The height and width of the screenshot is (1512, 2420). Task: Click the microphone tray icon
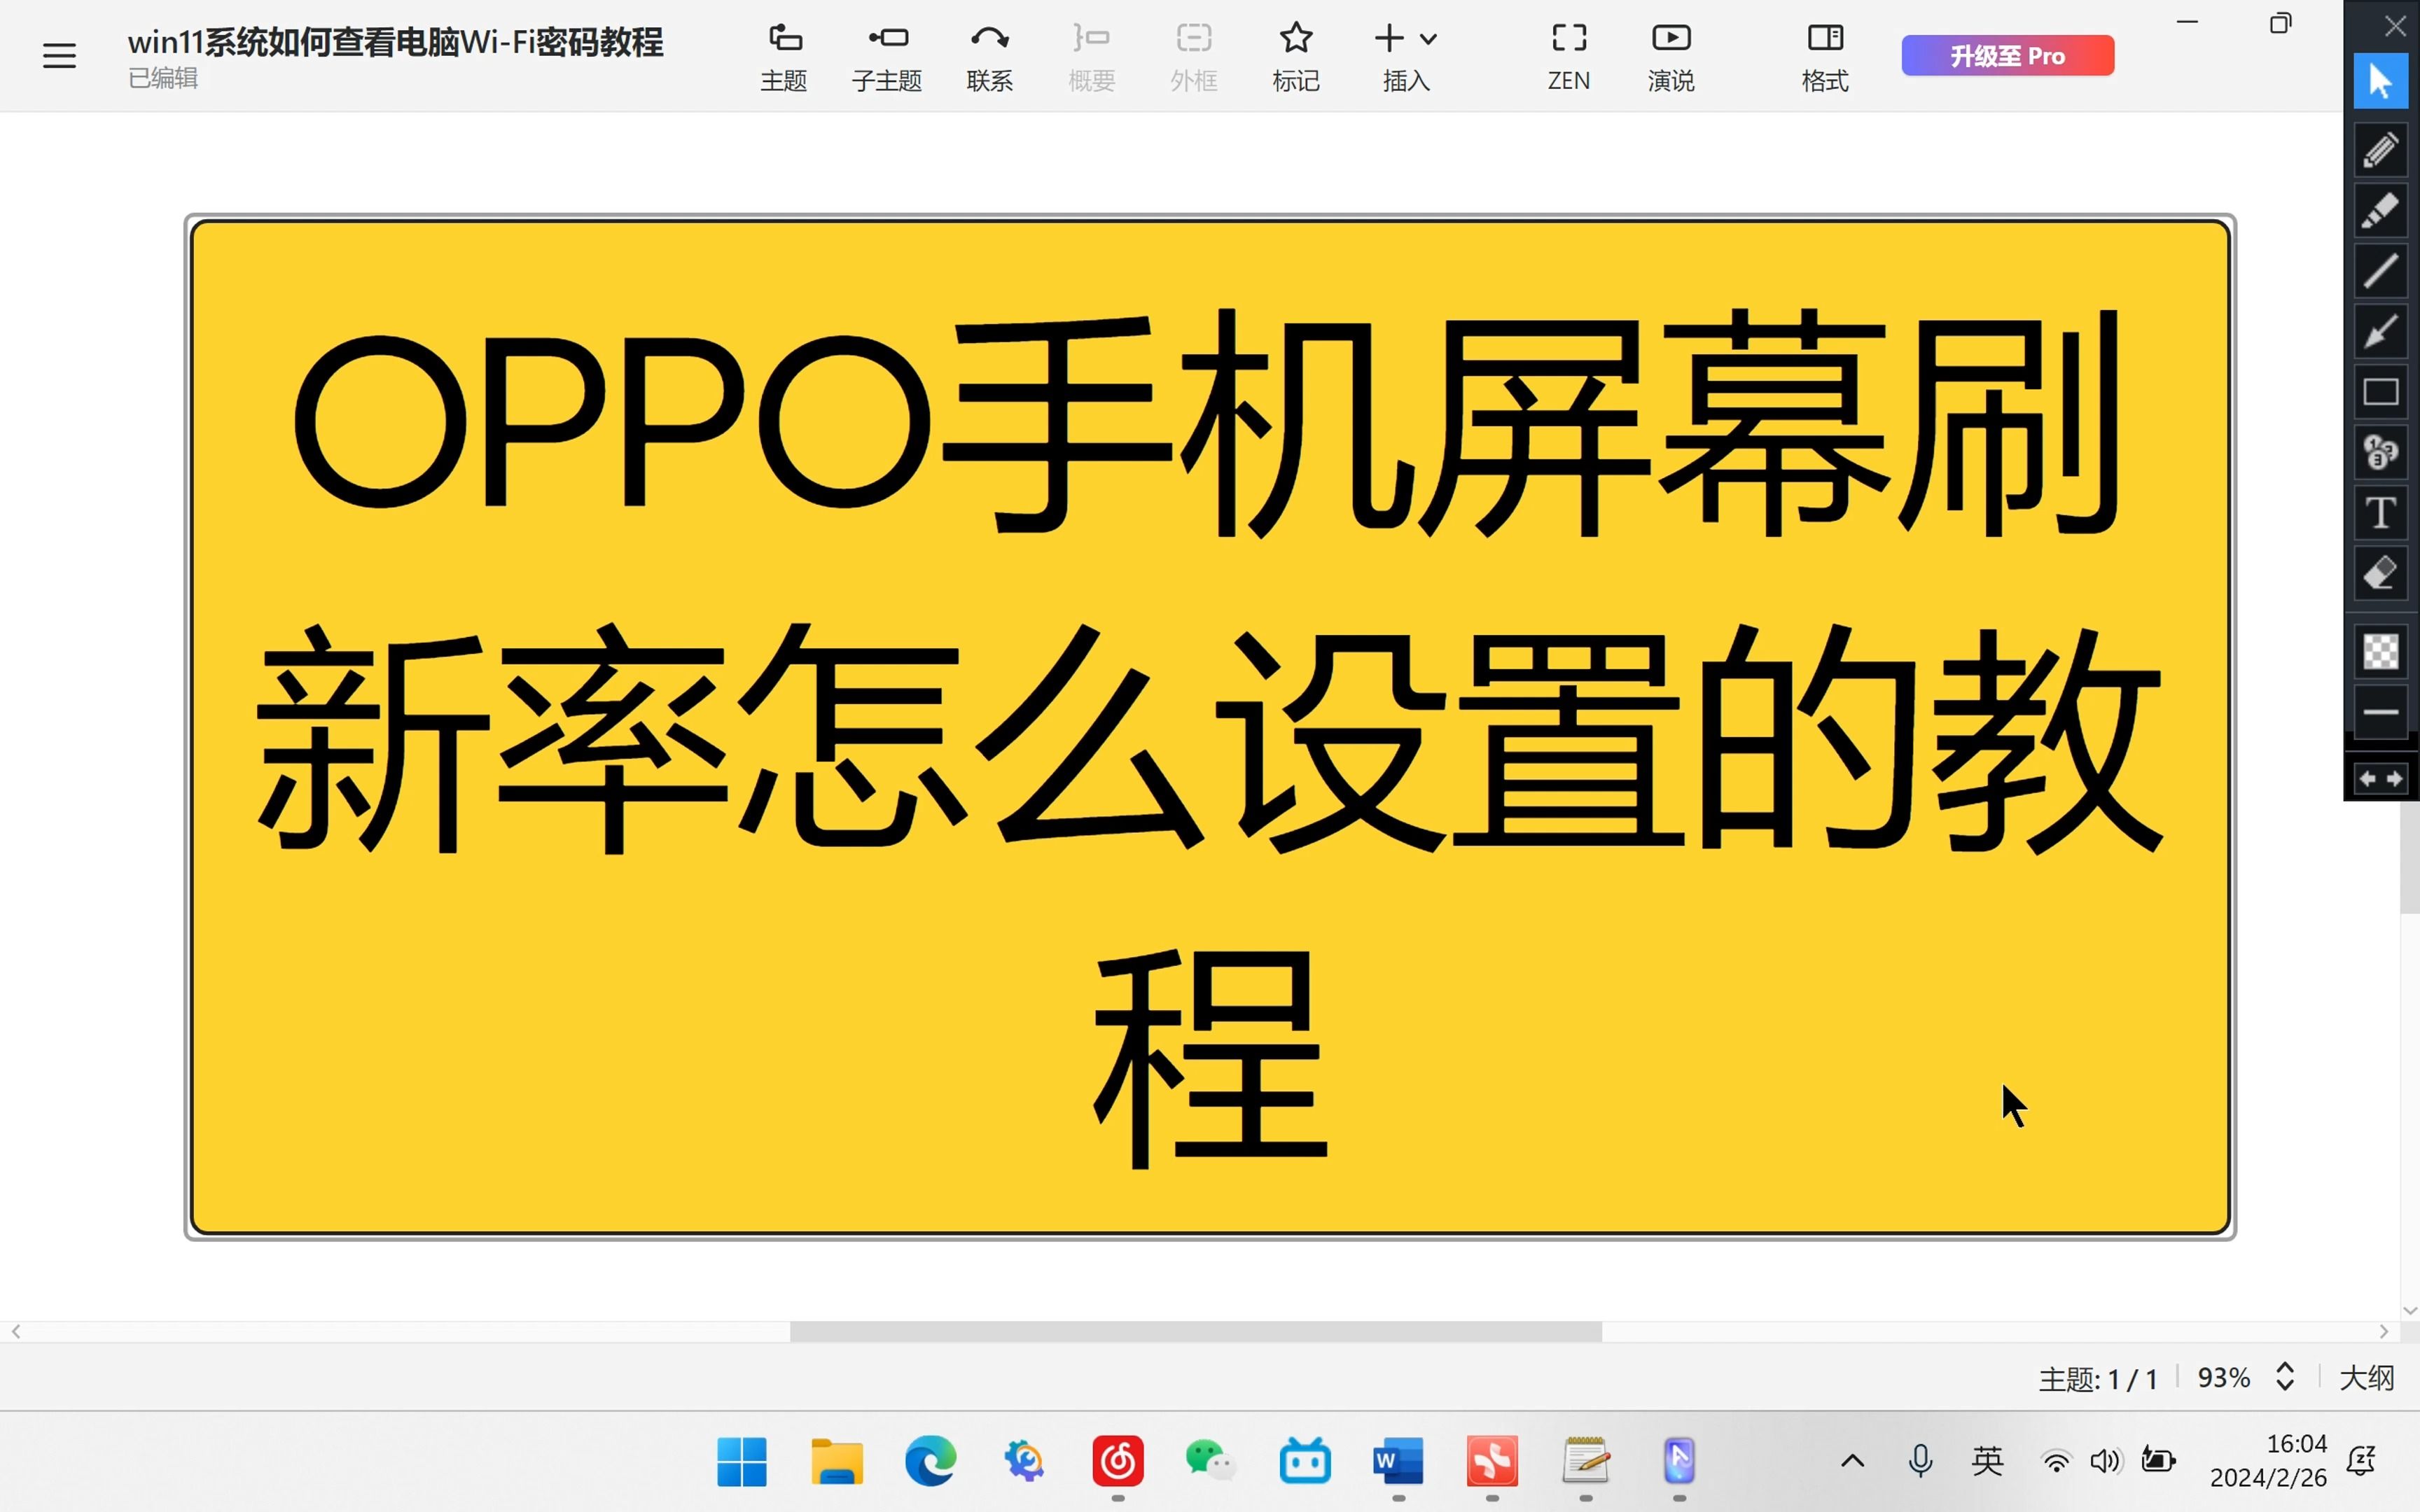(1920, 1461)
